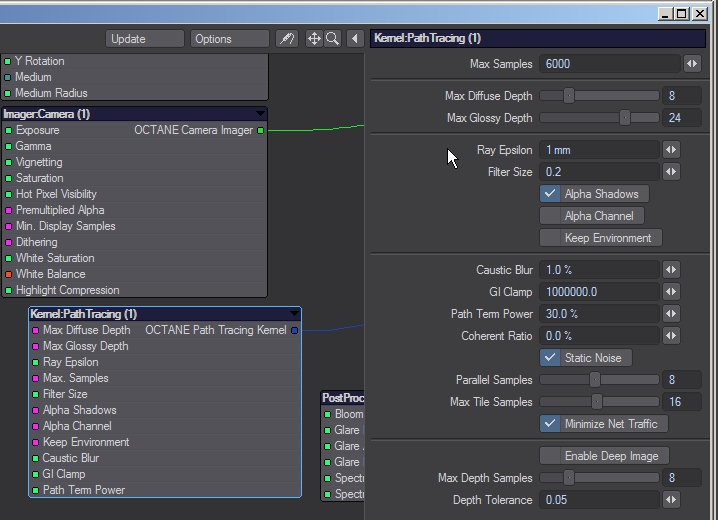Click the Ray Epsilon stepper arrows

(671, 150)
